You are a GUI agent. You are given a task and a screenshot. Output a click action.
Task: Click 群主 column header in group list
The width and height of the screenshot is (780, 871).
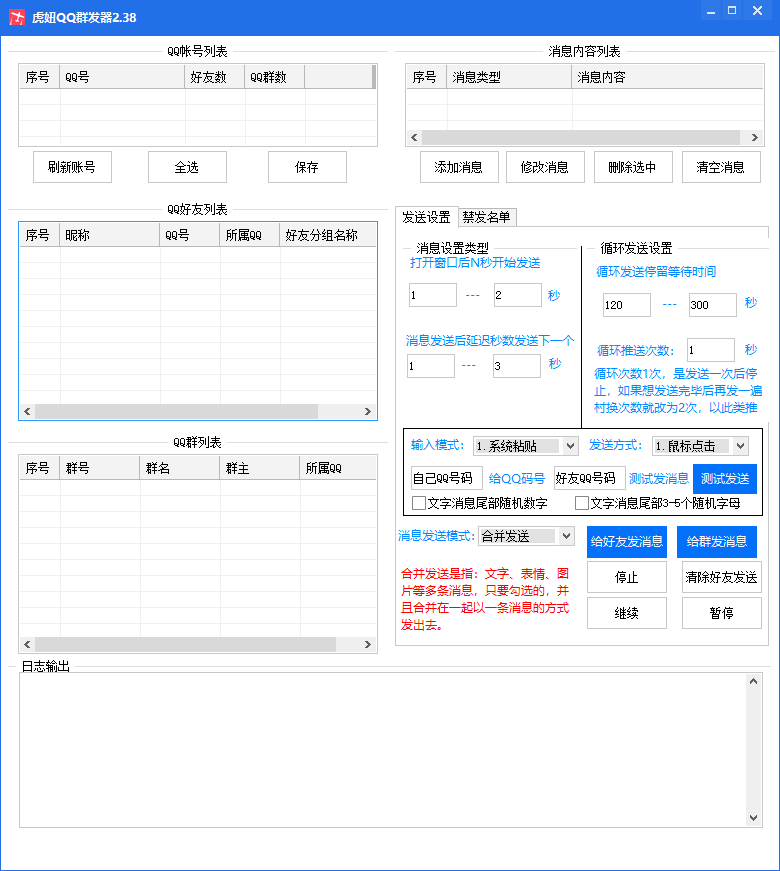pos(259,468)
